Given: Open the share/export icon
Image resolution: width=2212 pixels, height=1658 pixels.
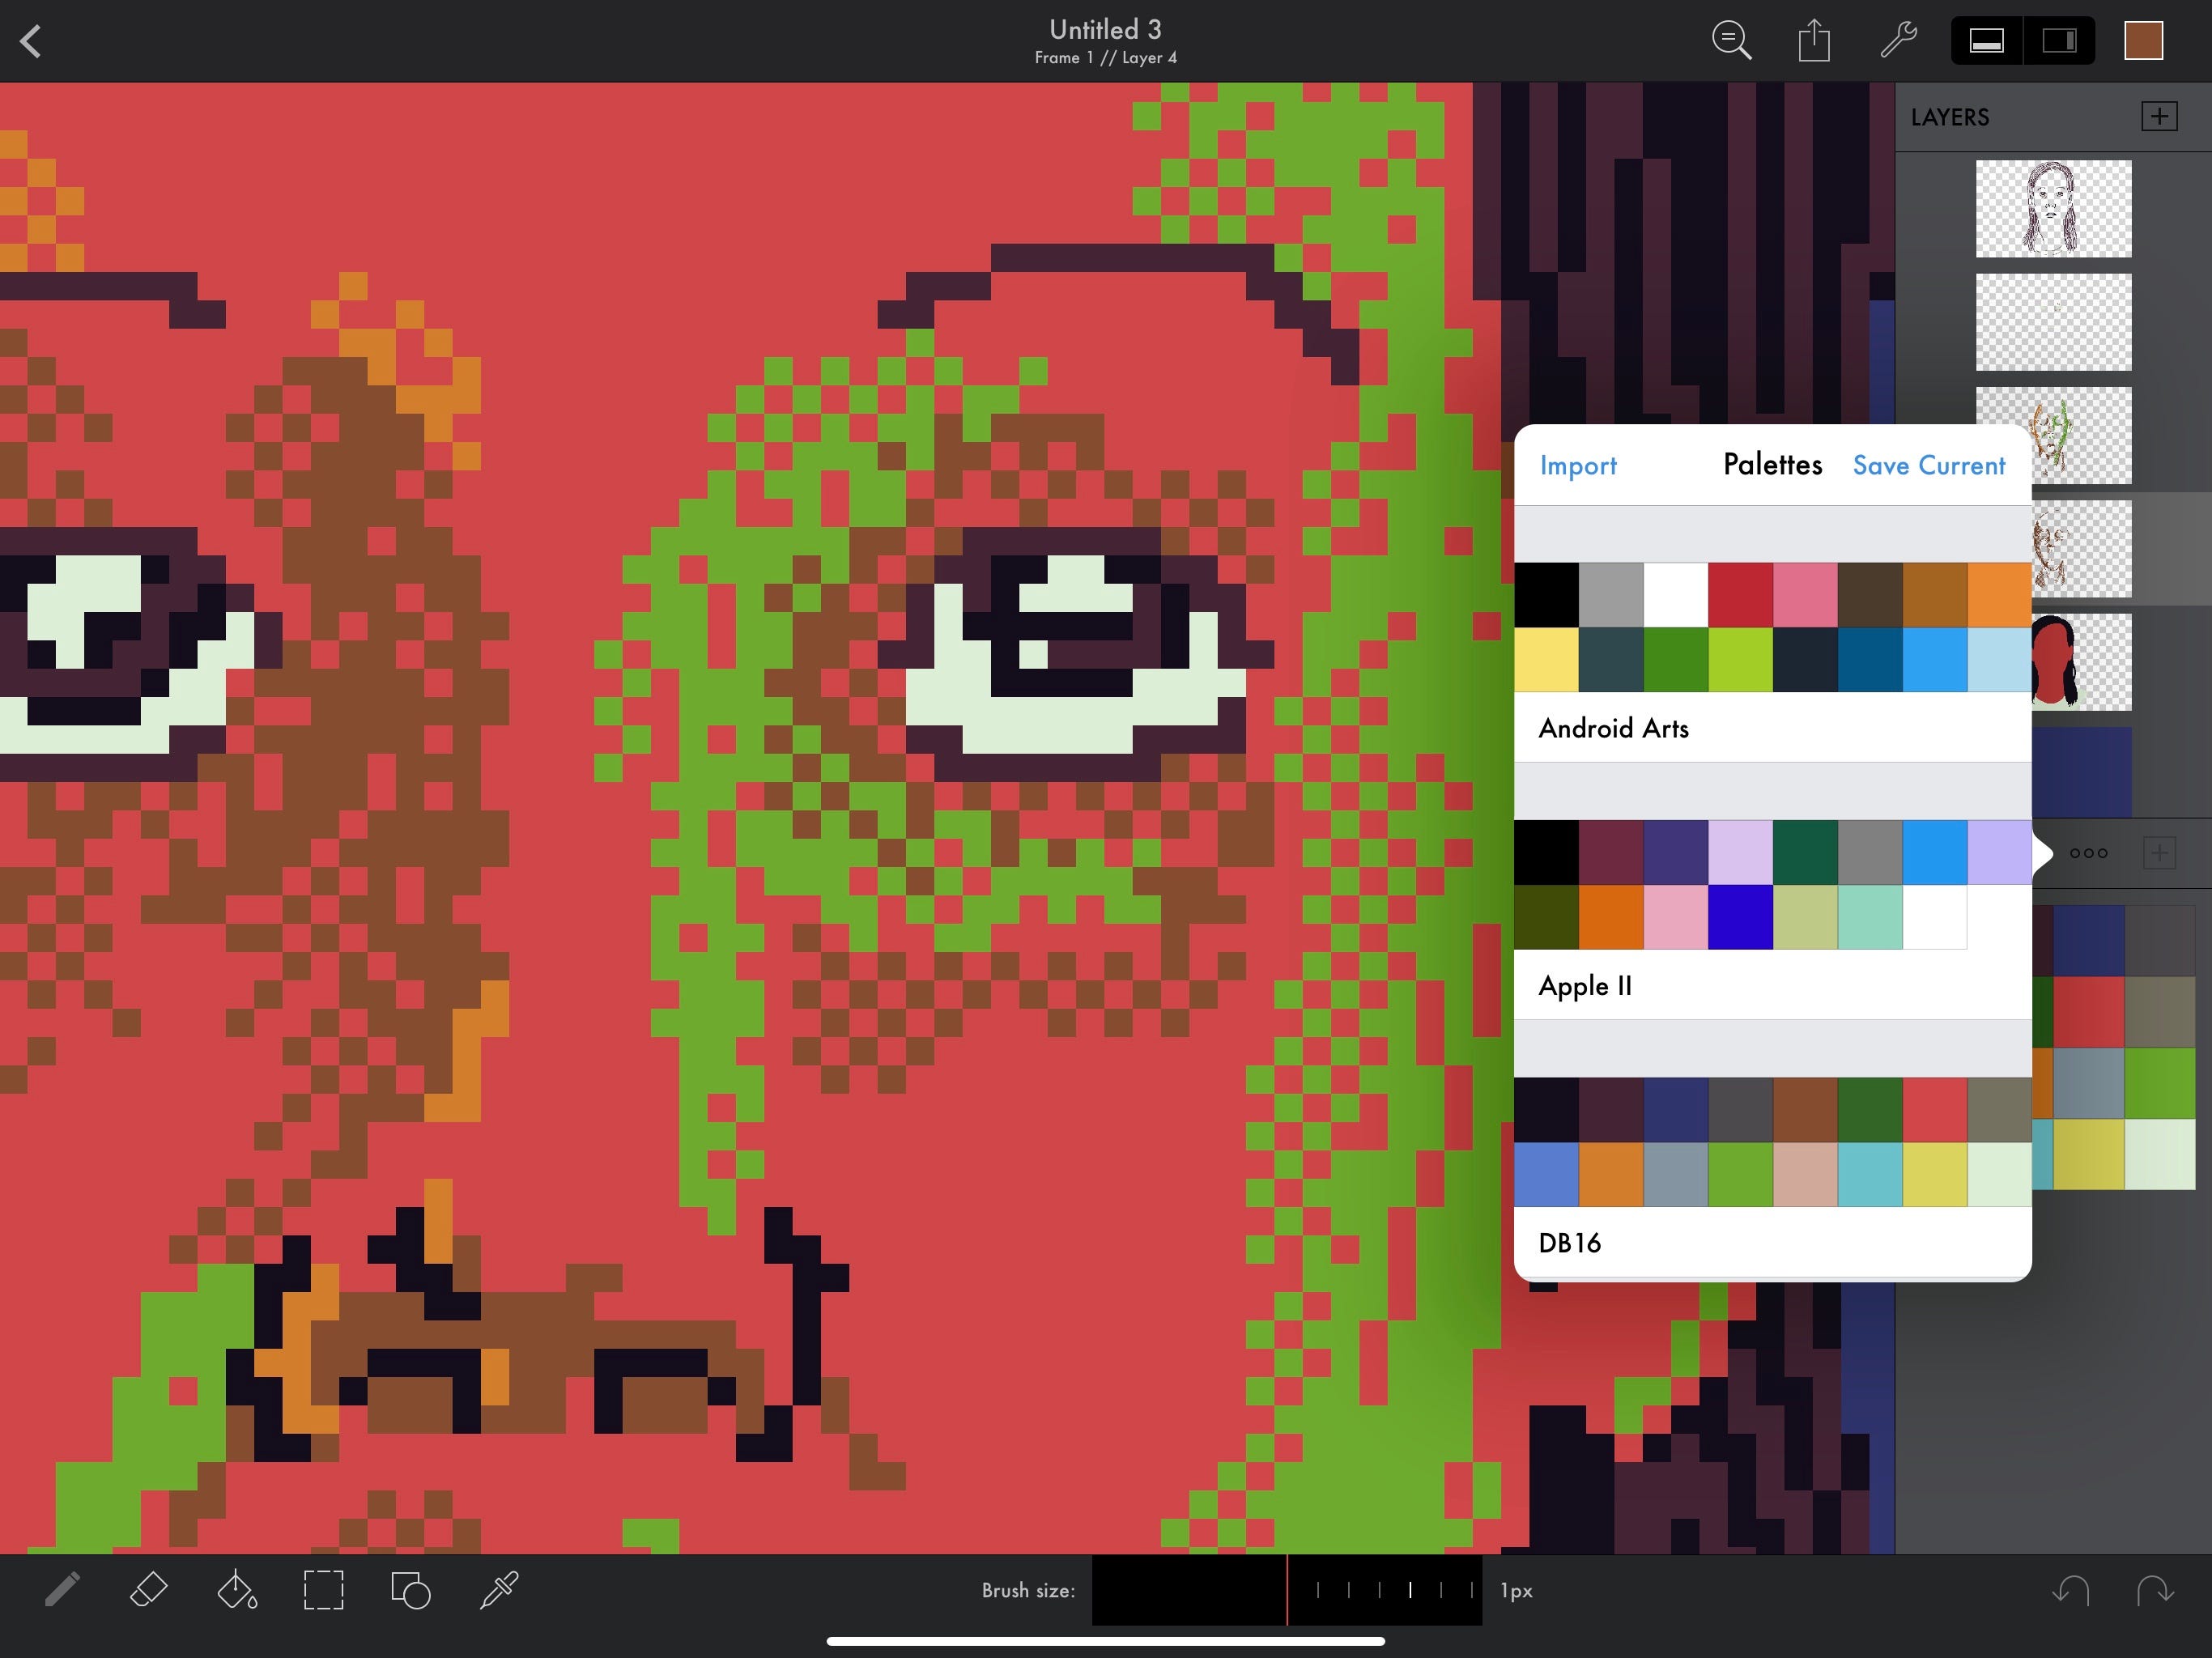Looking at the screenshot, I should (1814, 41).
